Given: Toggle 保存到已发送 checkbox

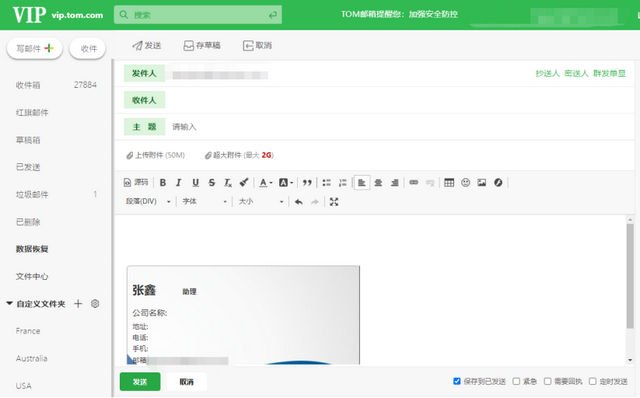Looking at the screenshot, I should point(457,381).
